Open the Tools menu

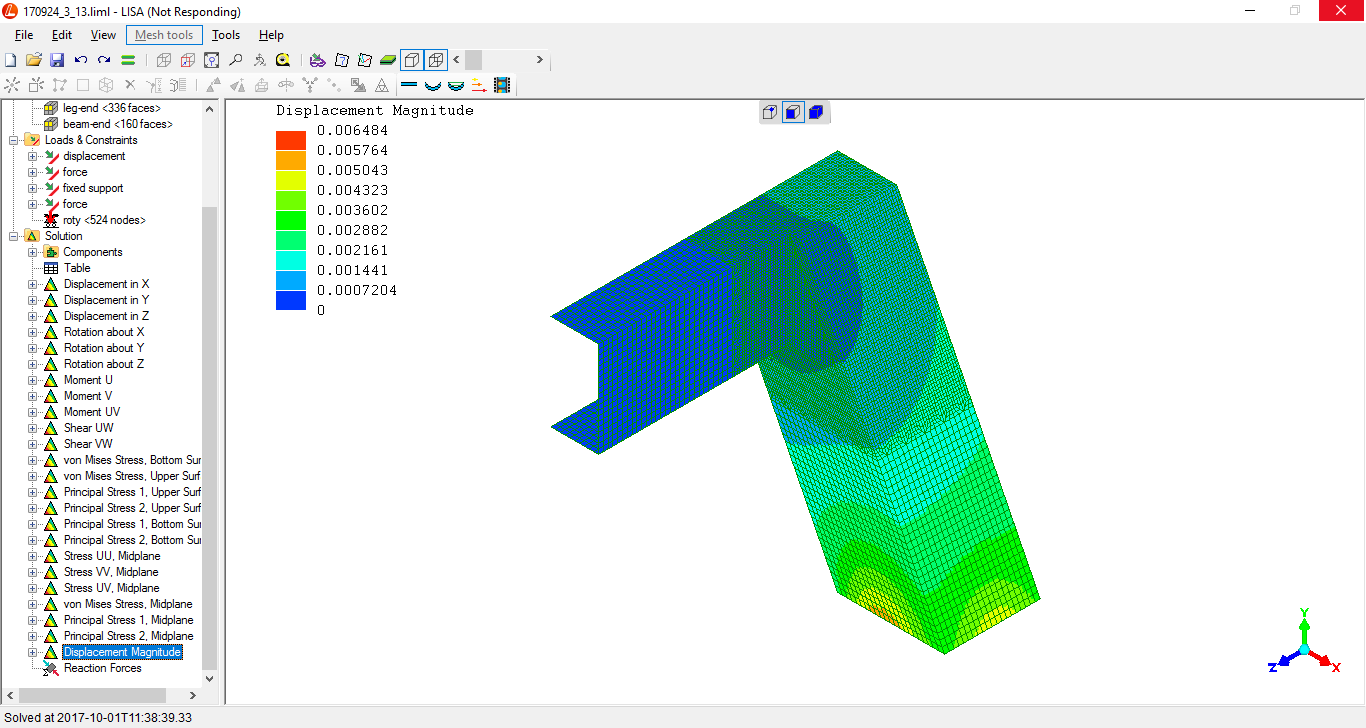pyautogui.click(x=226, y=35)
